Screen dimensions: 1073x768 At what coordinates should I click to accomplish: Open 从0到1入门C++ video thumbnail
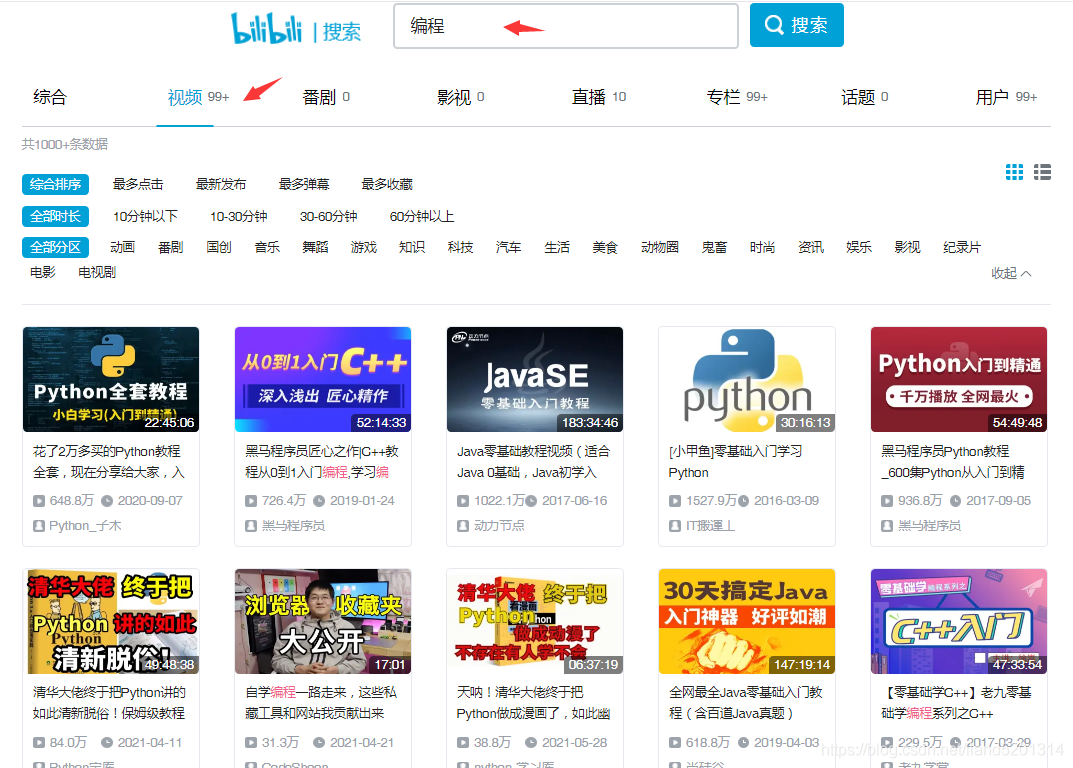(323, 379)
